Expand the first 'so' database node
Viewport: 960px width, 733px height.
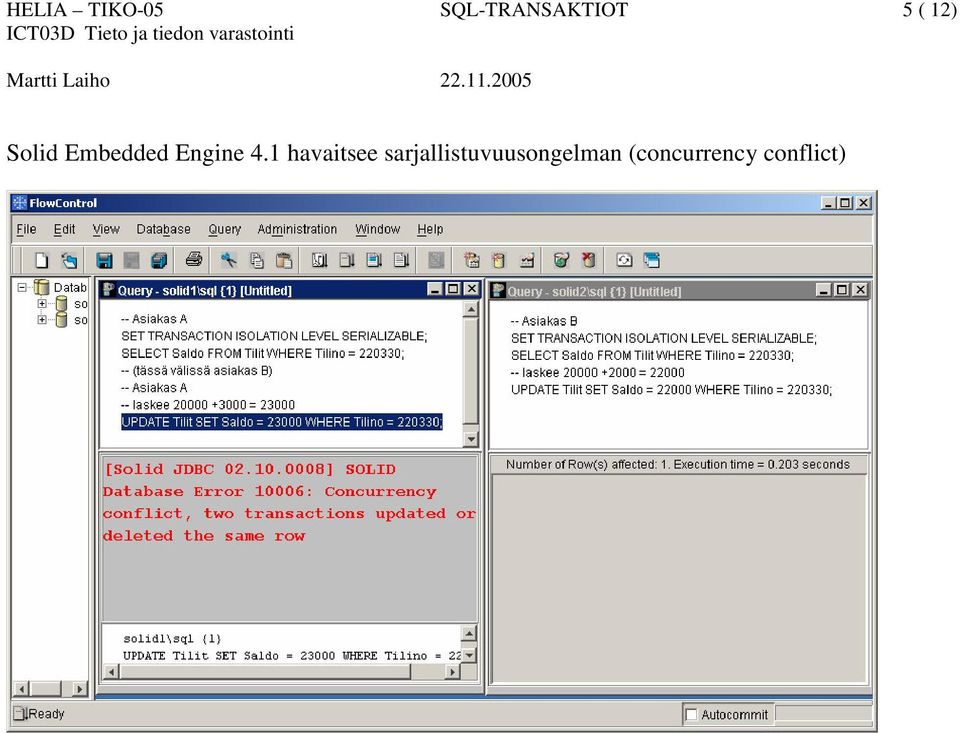(42, 303)
